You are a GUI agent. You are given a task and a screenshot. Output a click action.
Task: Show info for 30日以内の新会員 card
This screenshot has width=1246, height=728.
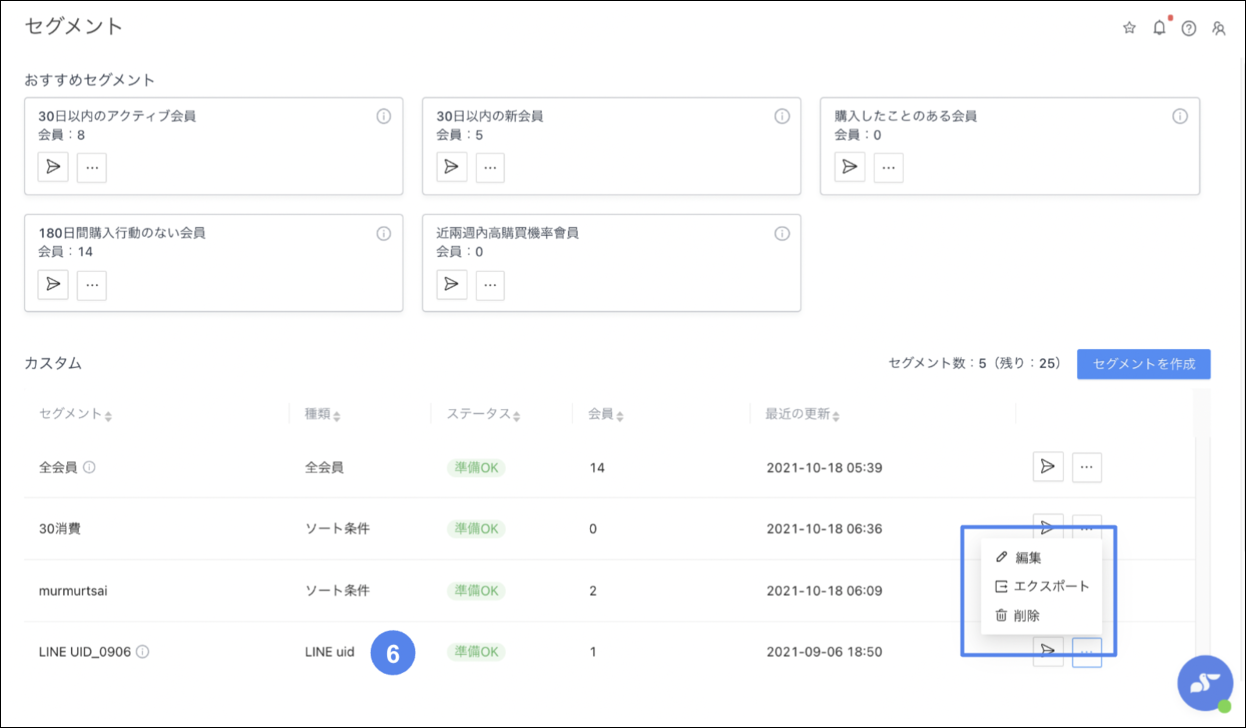pyautogui.click(x=782, y=117)
